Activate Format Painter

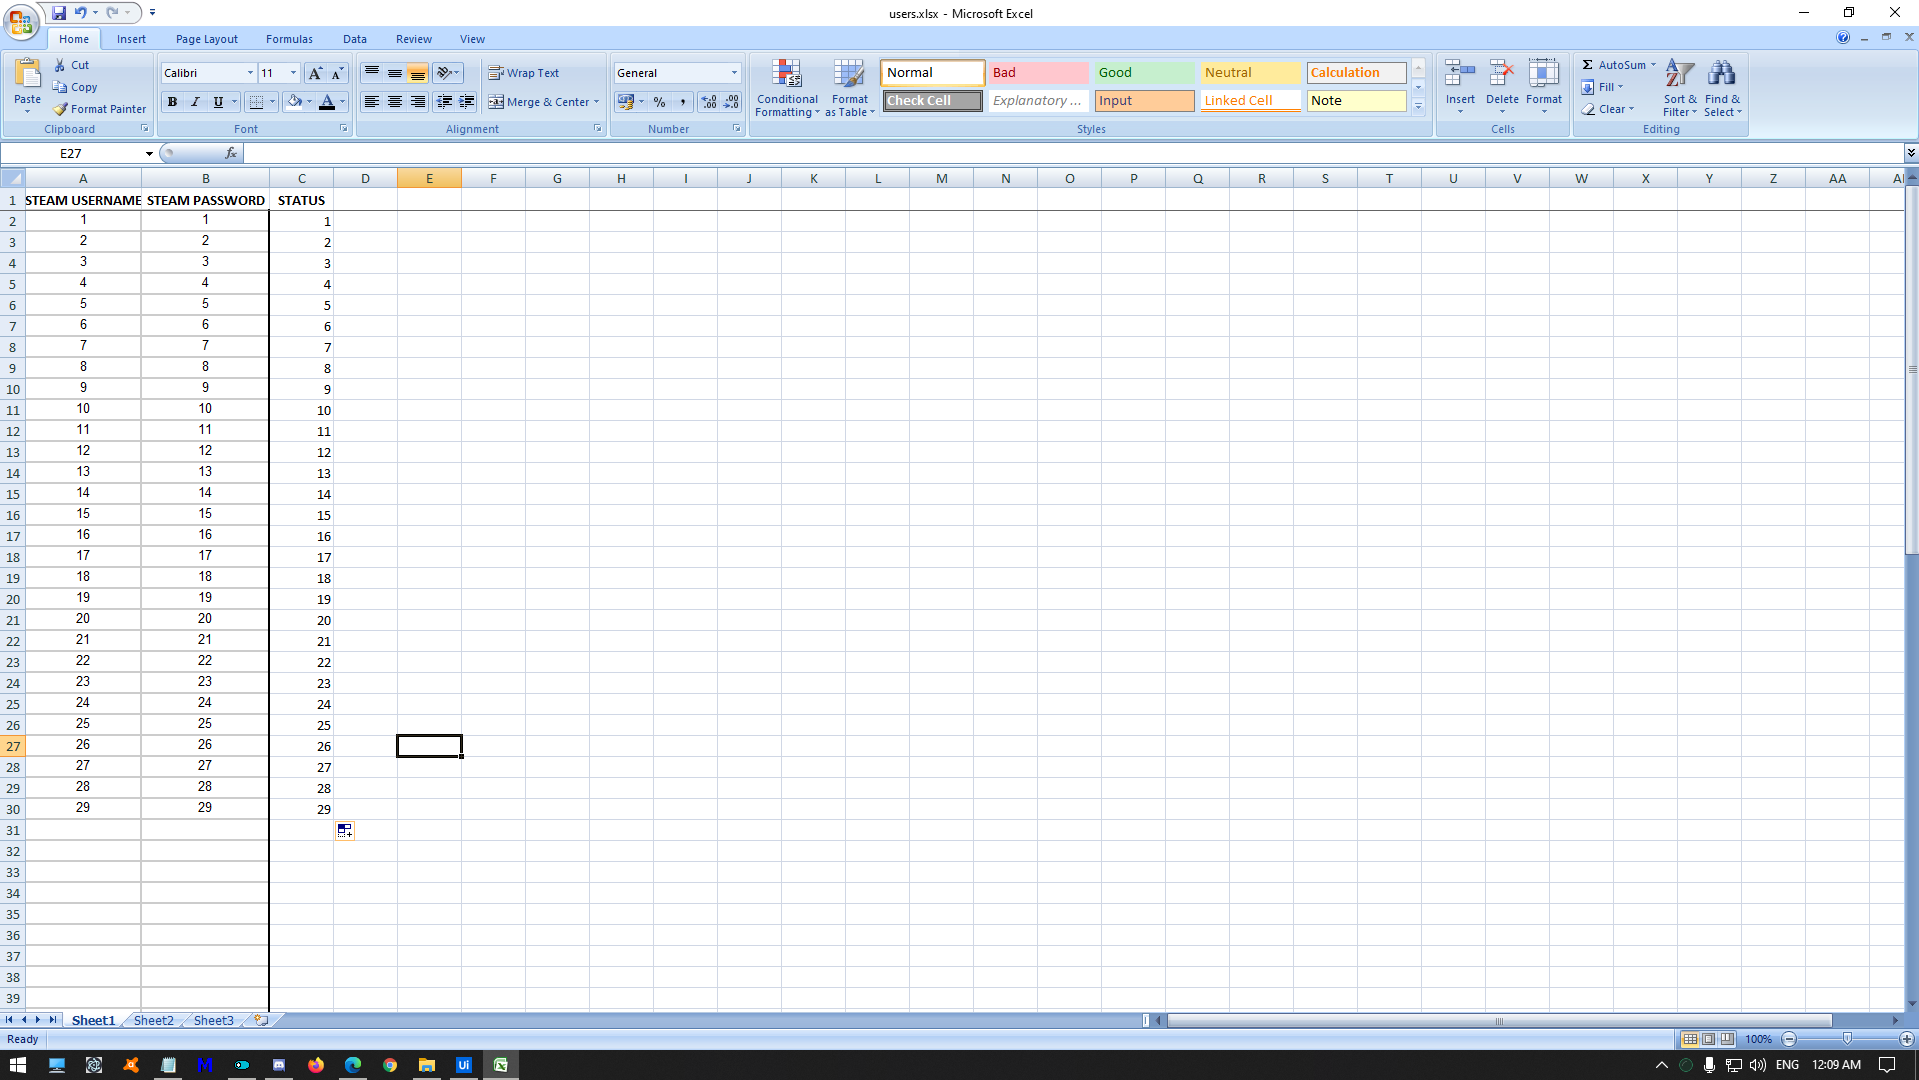click(x=100, y=109)
